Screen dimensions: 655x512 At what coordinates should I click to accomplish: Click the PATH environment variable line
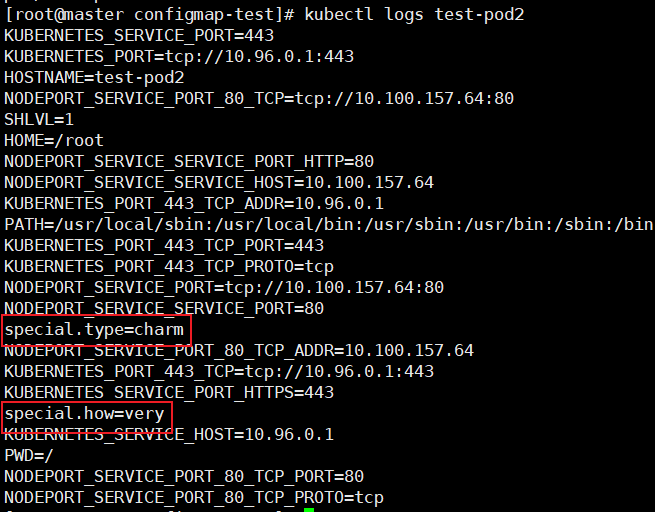click(x=328, y=224)
